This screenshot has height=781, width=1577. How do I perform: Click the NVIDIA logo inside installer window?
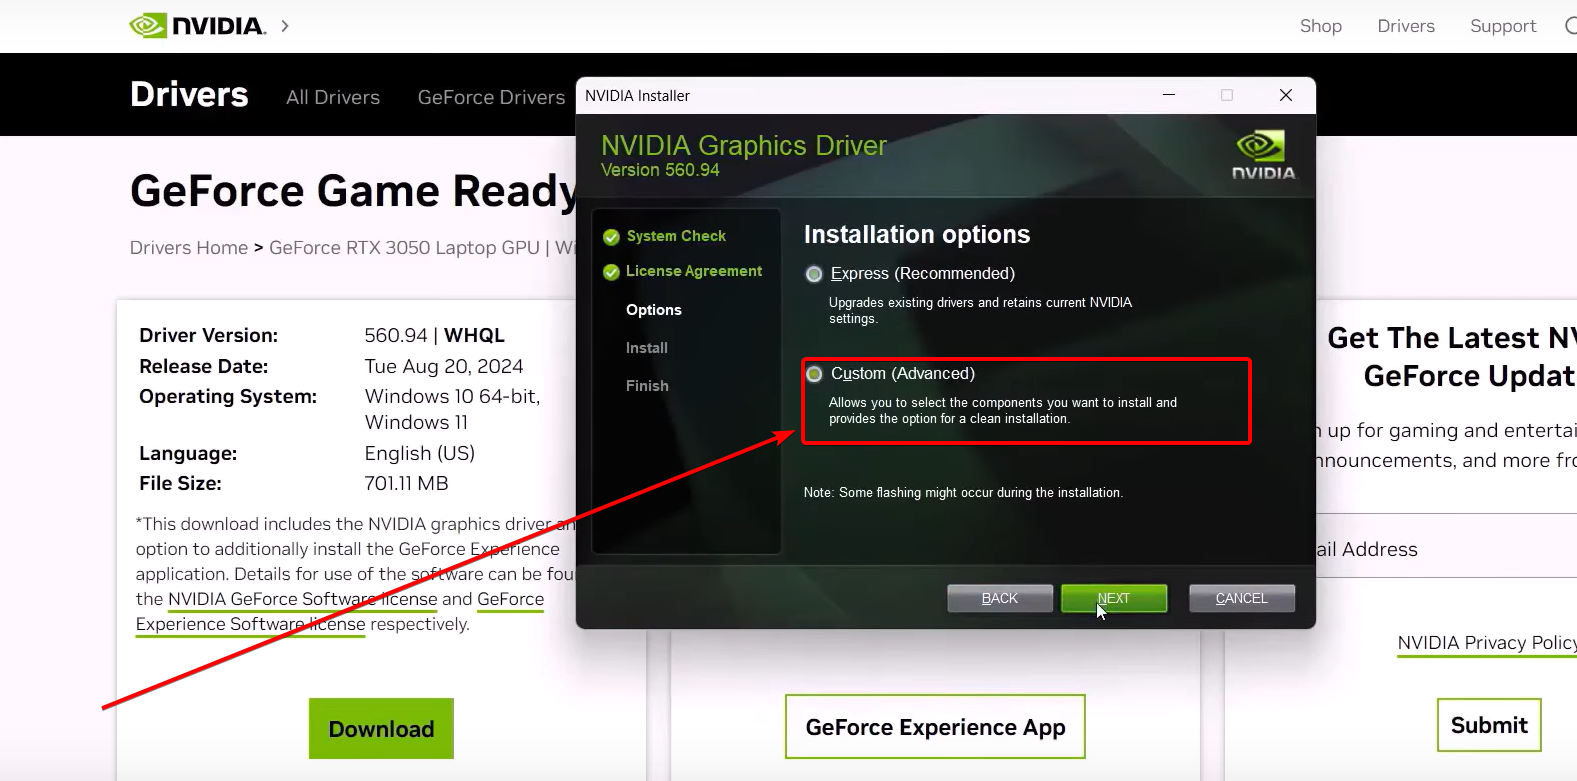[x=1263, y=155]
